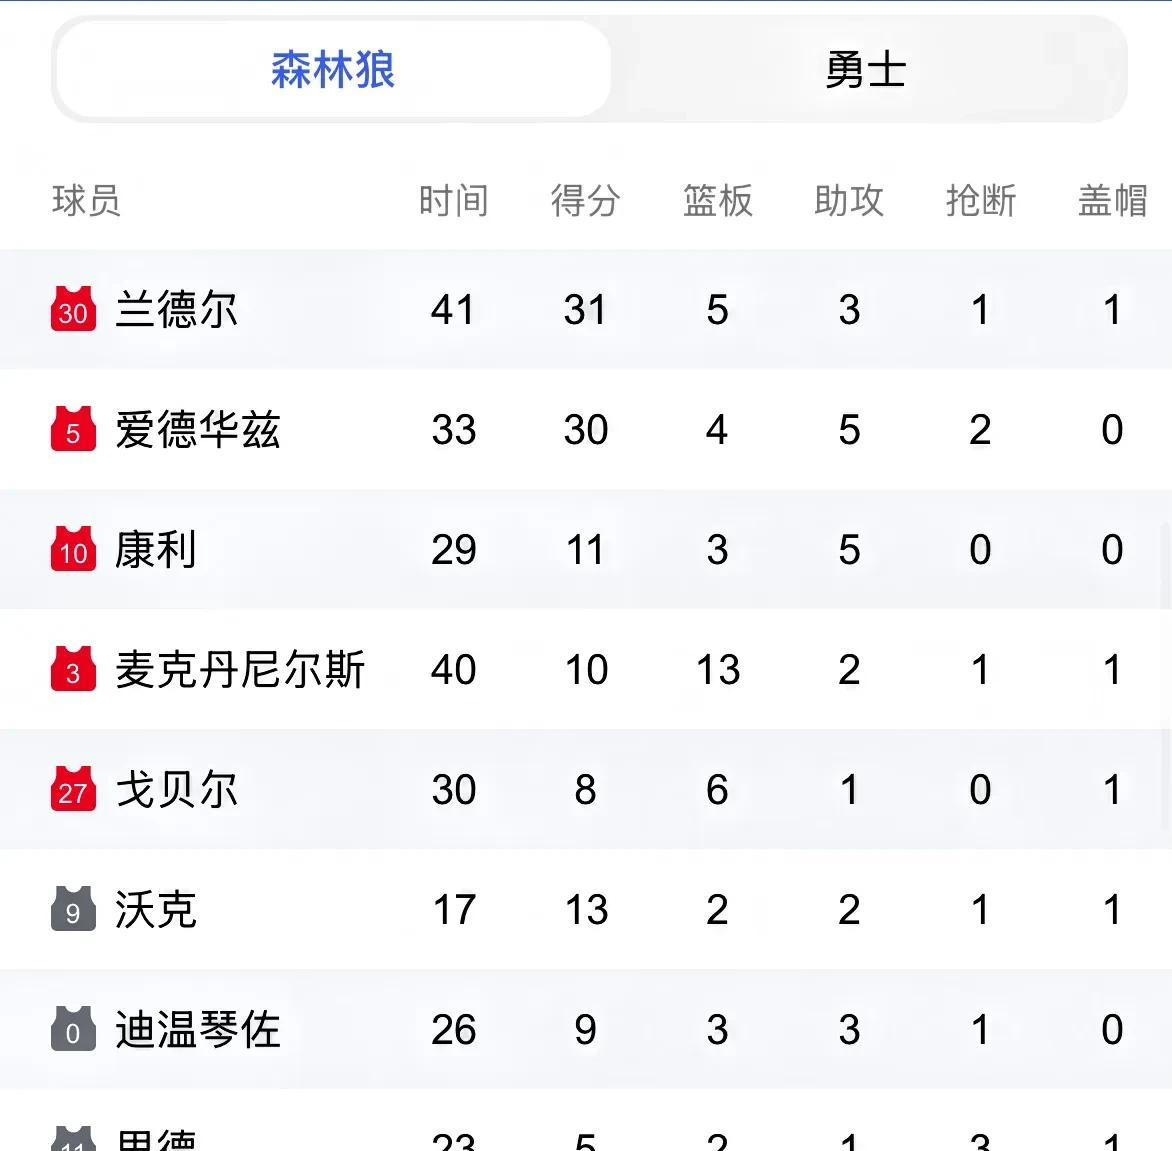This screenshot has height=1151, width=1172.
Task: Click the 得分 column header
Action: 585,201
